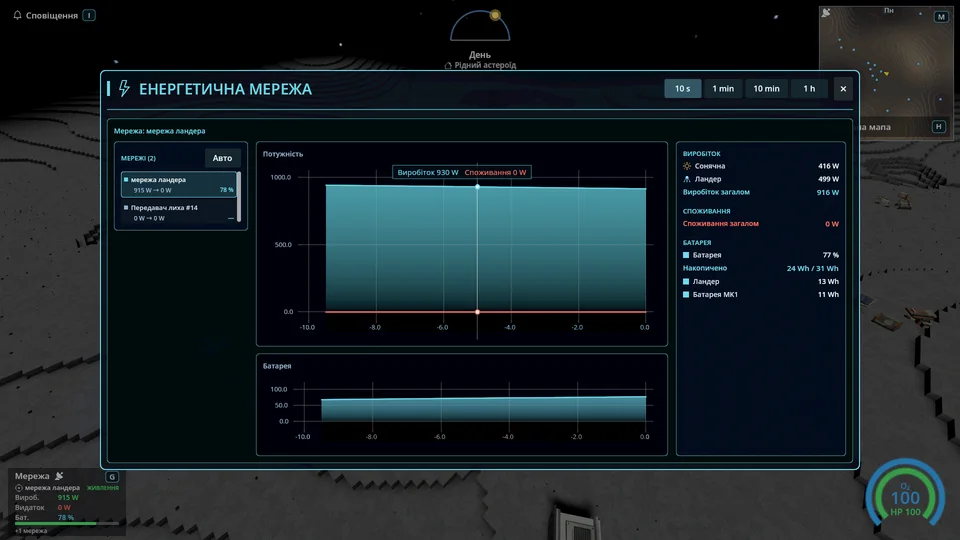The image size is (960, 540).
Task: Click the oxygen and HP gauge
Action: pos(905,495)
